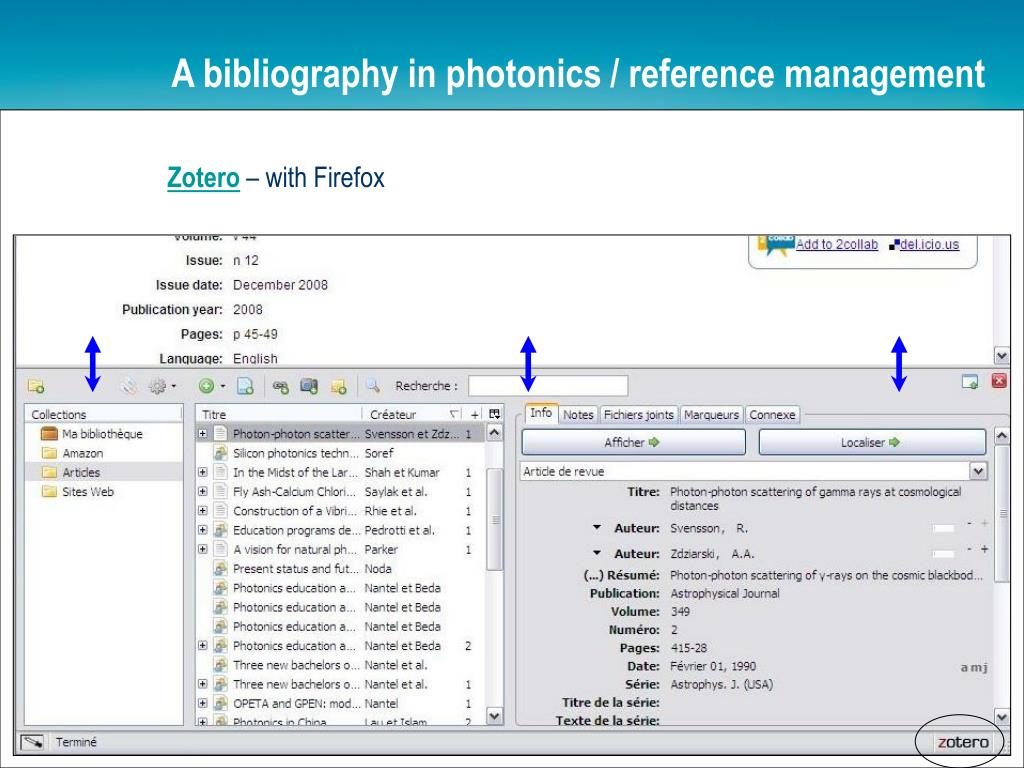Click the Ma bibliothèque library box icon
1024x768 pixels.
(49, 434)
